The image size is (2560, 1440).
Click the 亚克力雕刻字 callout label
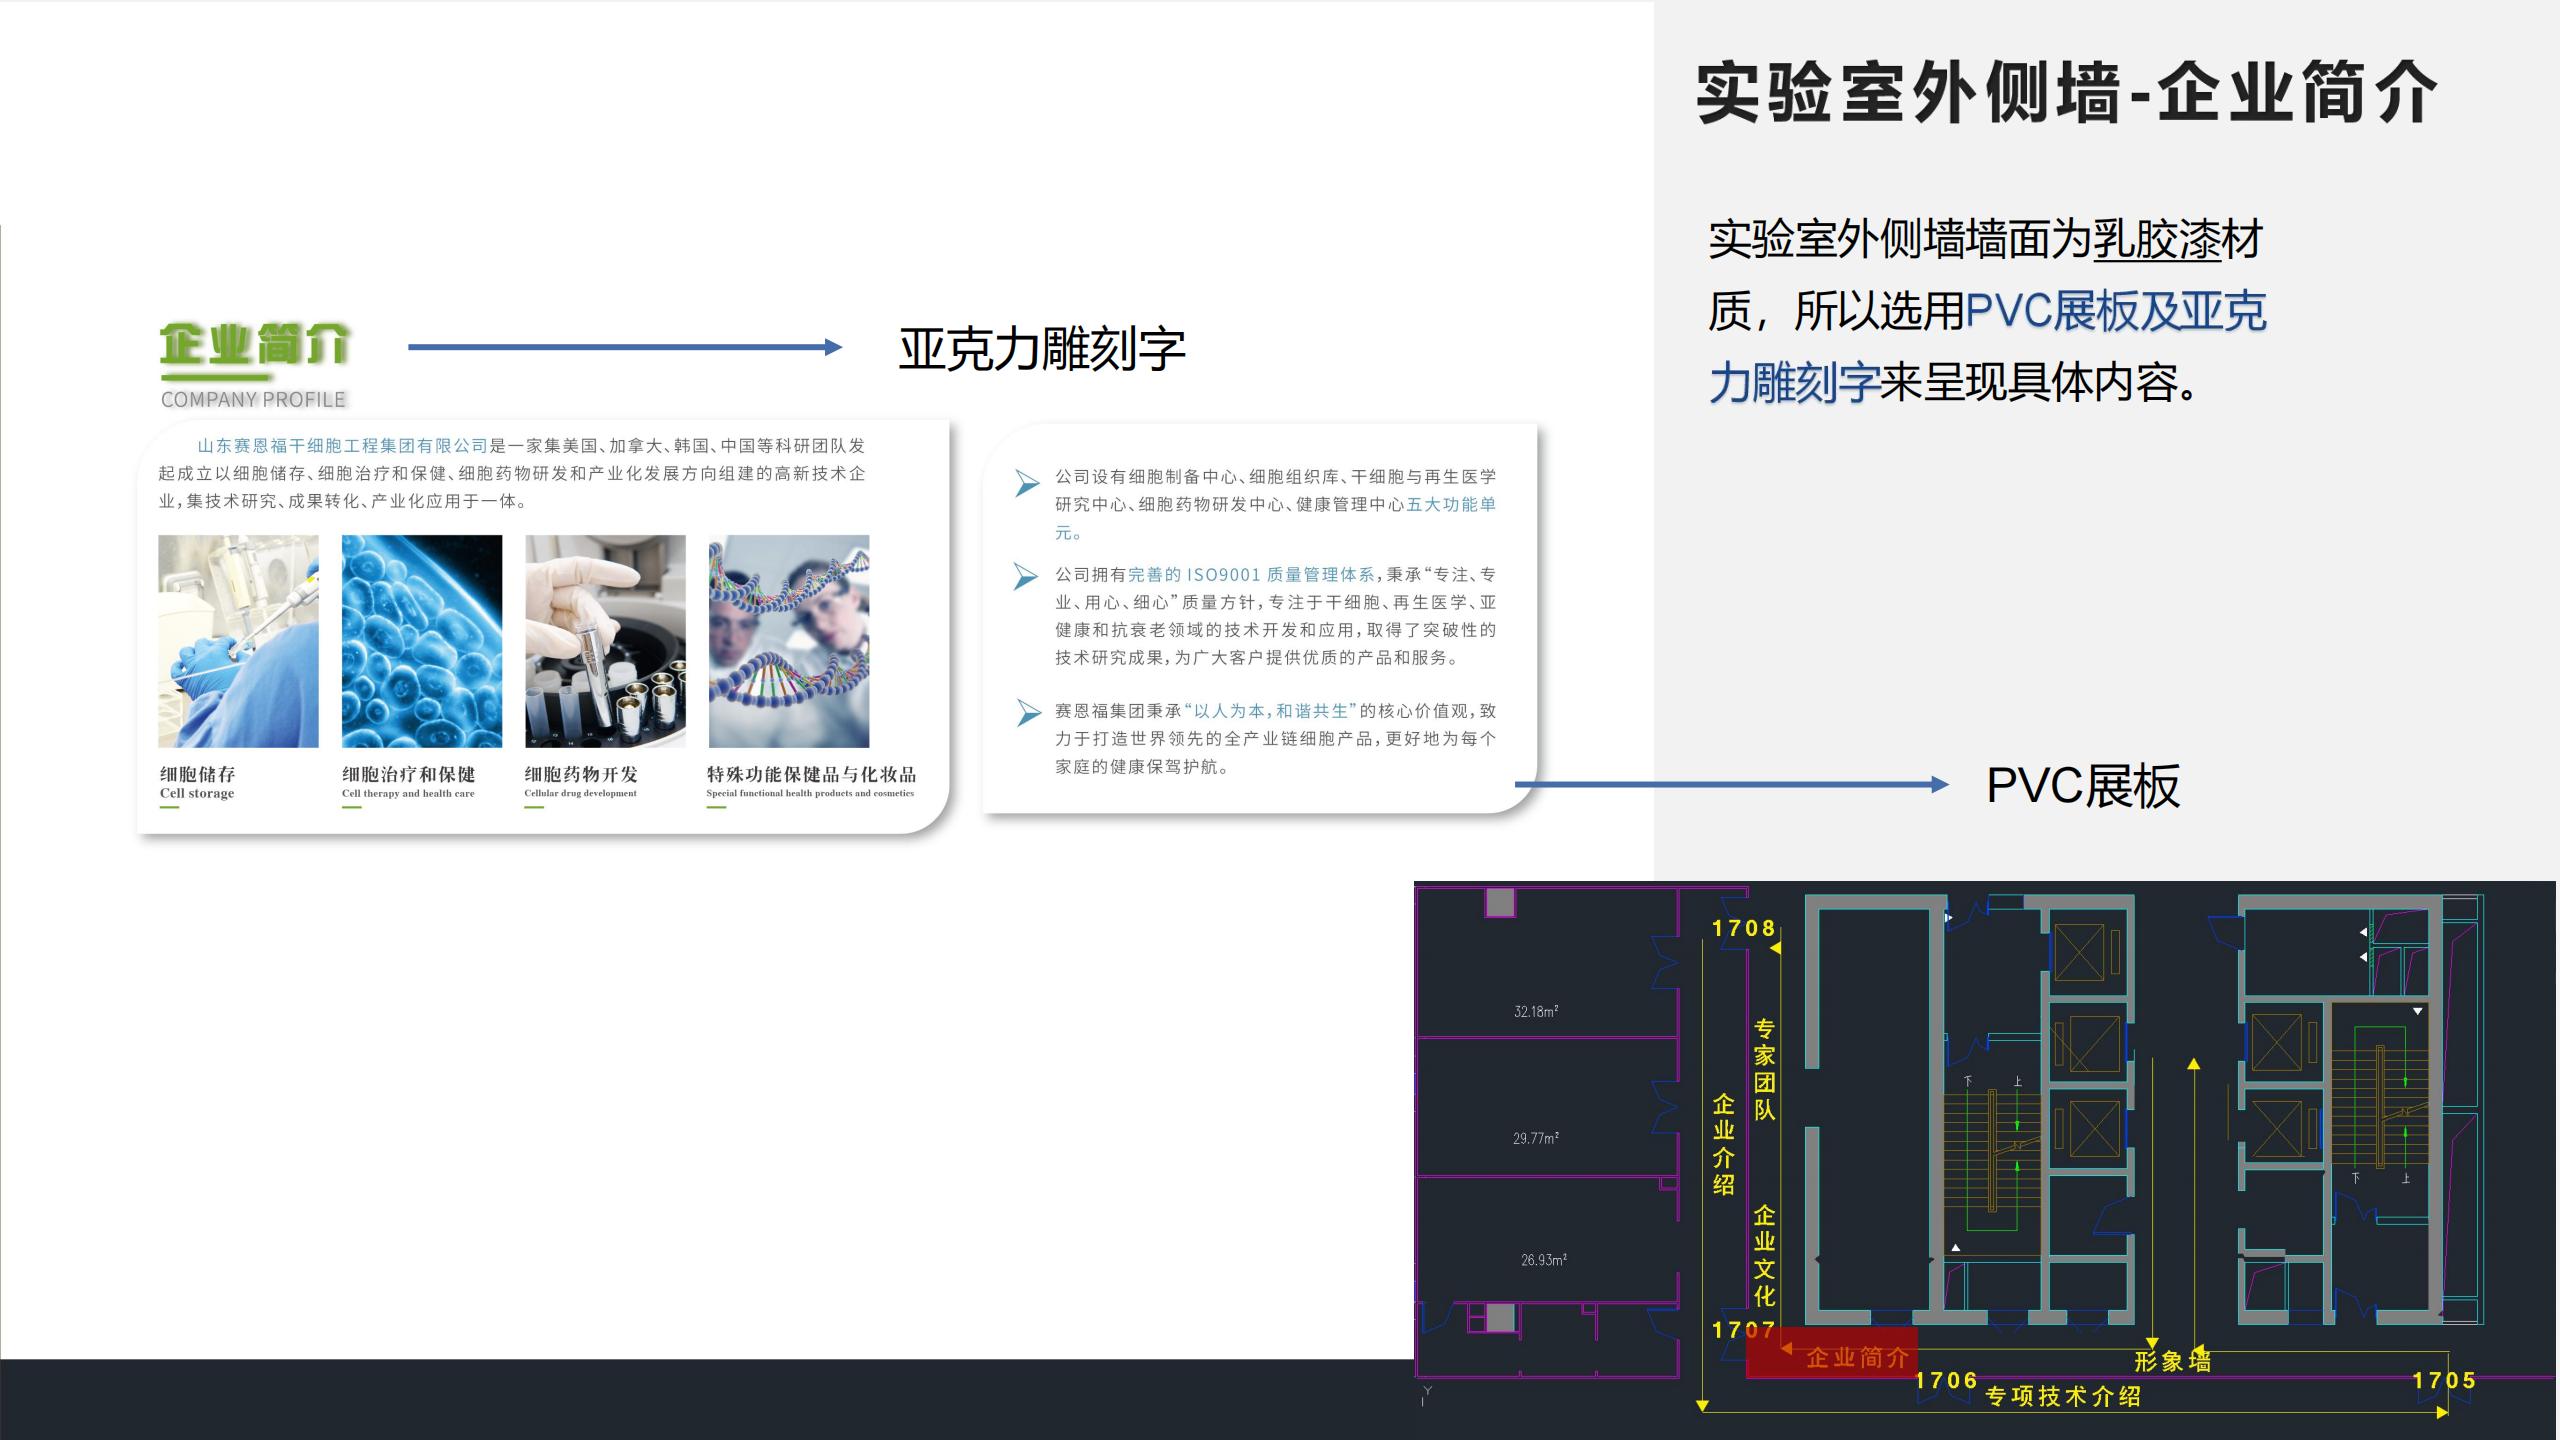click(x=1041, y=349)
